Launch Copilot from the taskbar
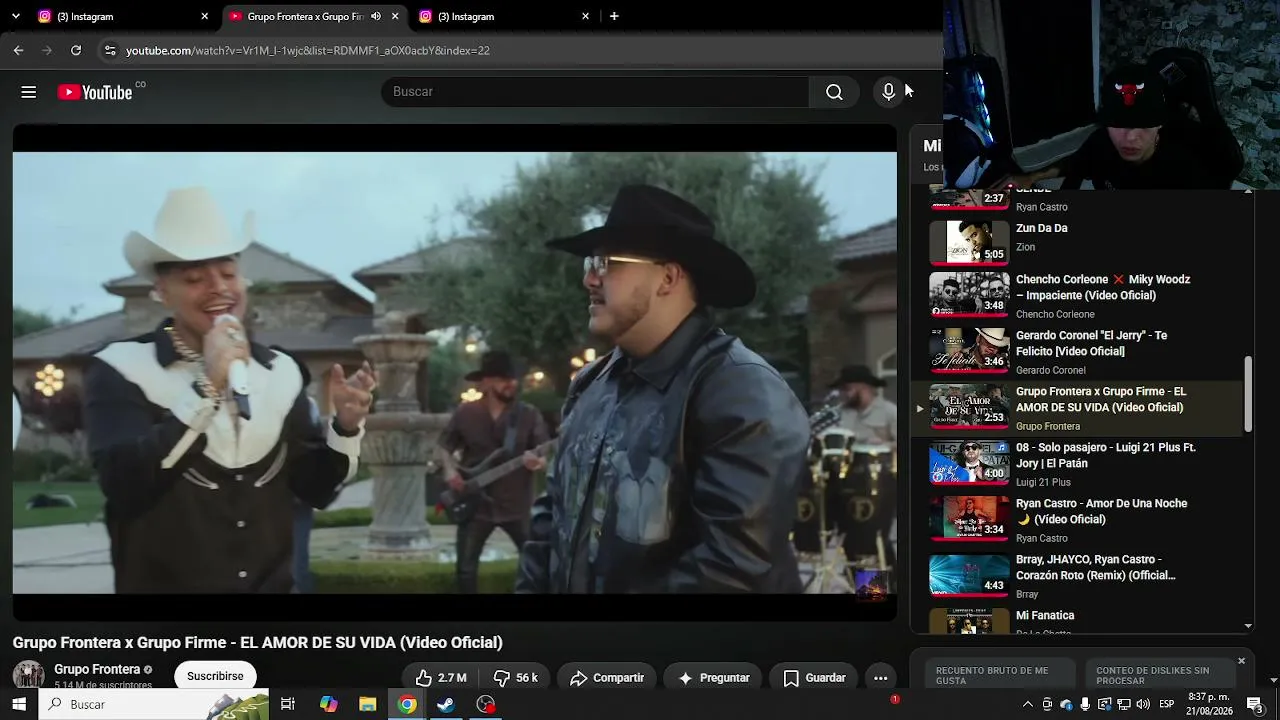1280x720 pixels. [328, 704]
